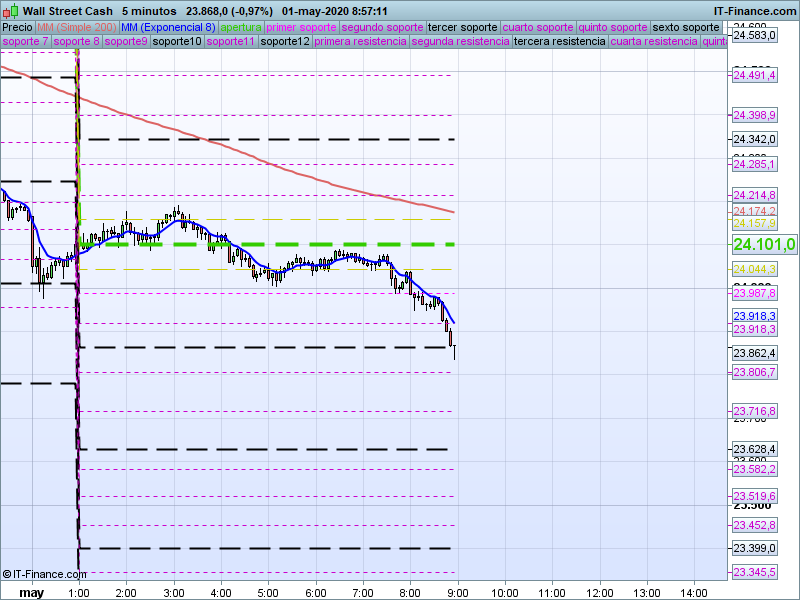Select the soporte10 indicator label
The height and width of the screenshot is (600, 800).
click(x=179, y=42)
